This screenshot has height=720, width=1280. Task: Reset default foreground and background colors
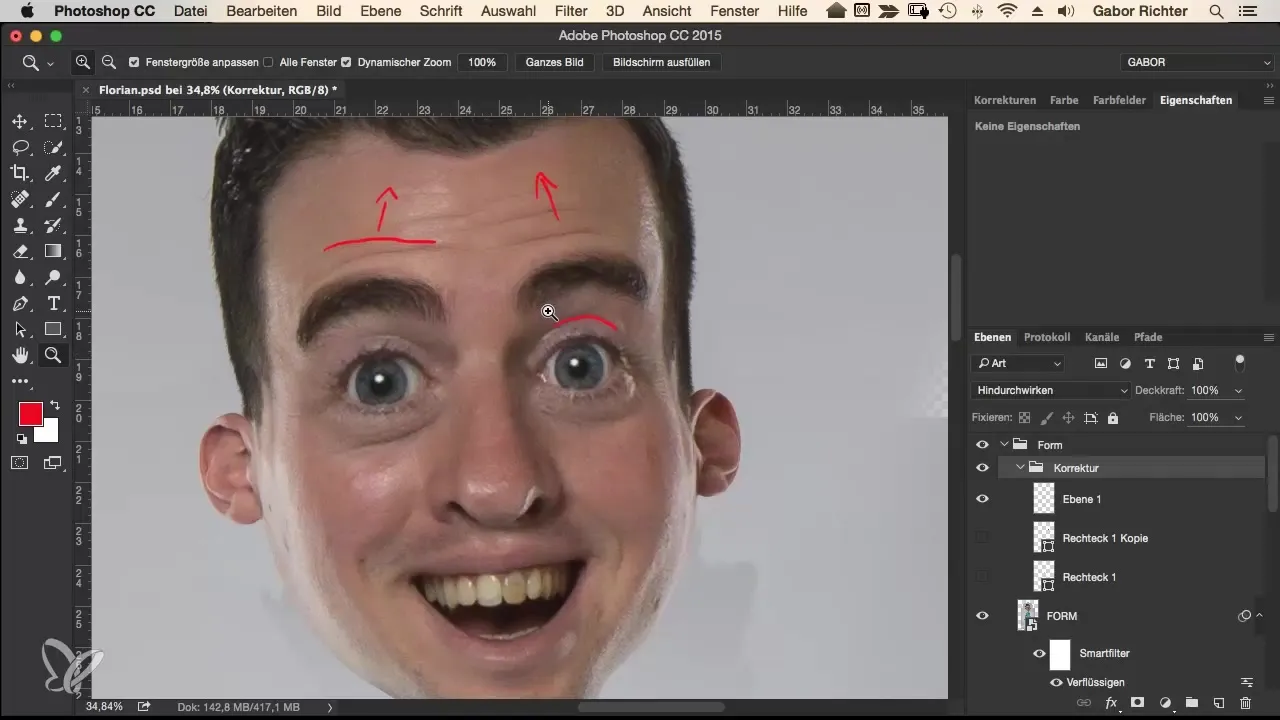pyautogui.click(x=21, y=438)
